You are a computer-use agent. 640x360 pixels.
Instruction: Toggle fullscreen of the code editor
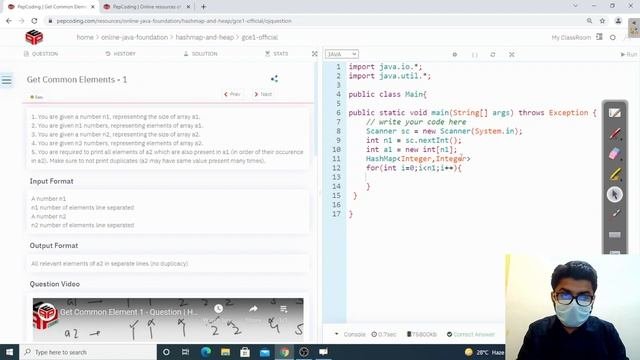[x=511, y=54]
